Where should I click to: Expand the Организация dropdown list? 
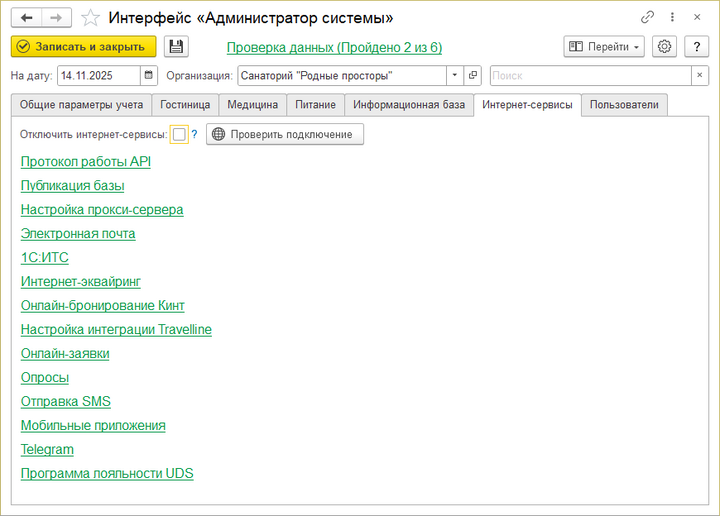(455, 75)
